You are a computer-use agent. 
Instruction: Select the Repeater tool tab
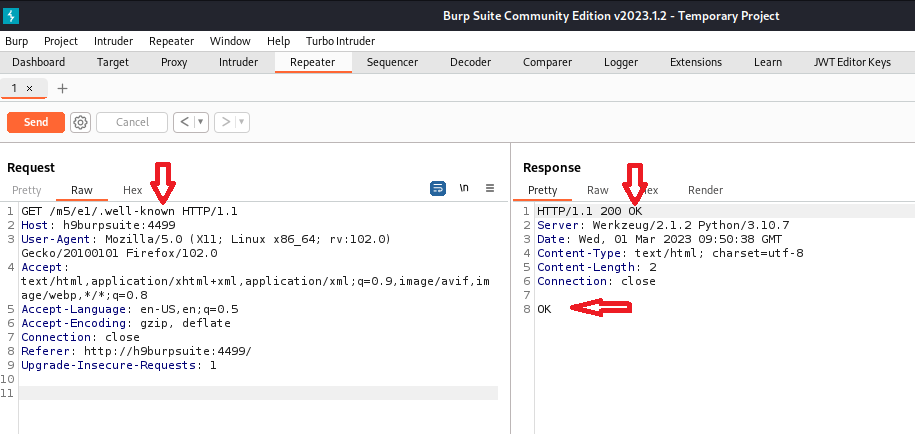pyautogui.click(x=313, y=62)
